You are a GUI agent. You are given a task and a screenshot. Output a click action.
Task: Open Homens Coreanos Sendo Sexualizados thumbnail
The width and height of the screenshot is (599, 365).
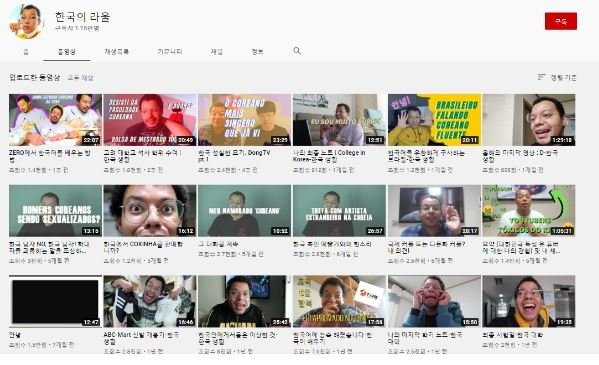point(55,211)
